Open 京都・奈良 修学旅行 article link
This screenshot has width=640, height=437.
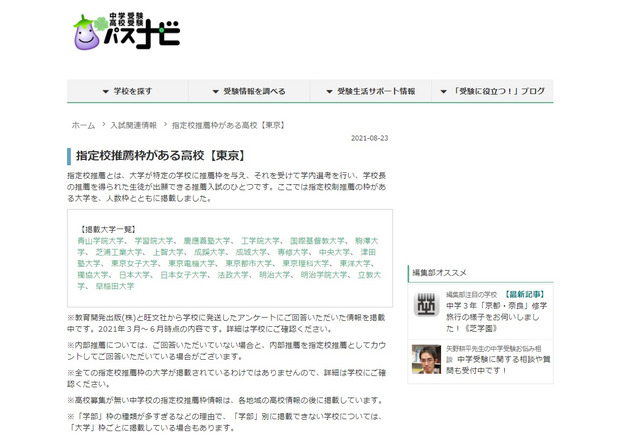496,317
